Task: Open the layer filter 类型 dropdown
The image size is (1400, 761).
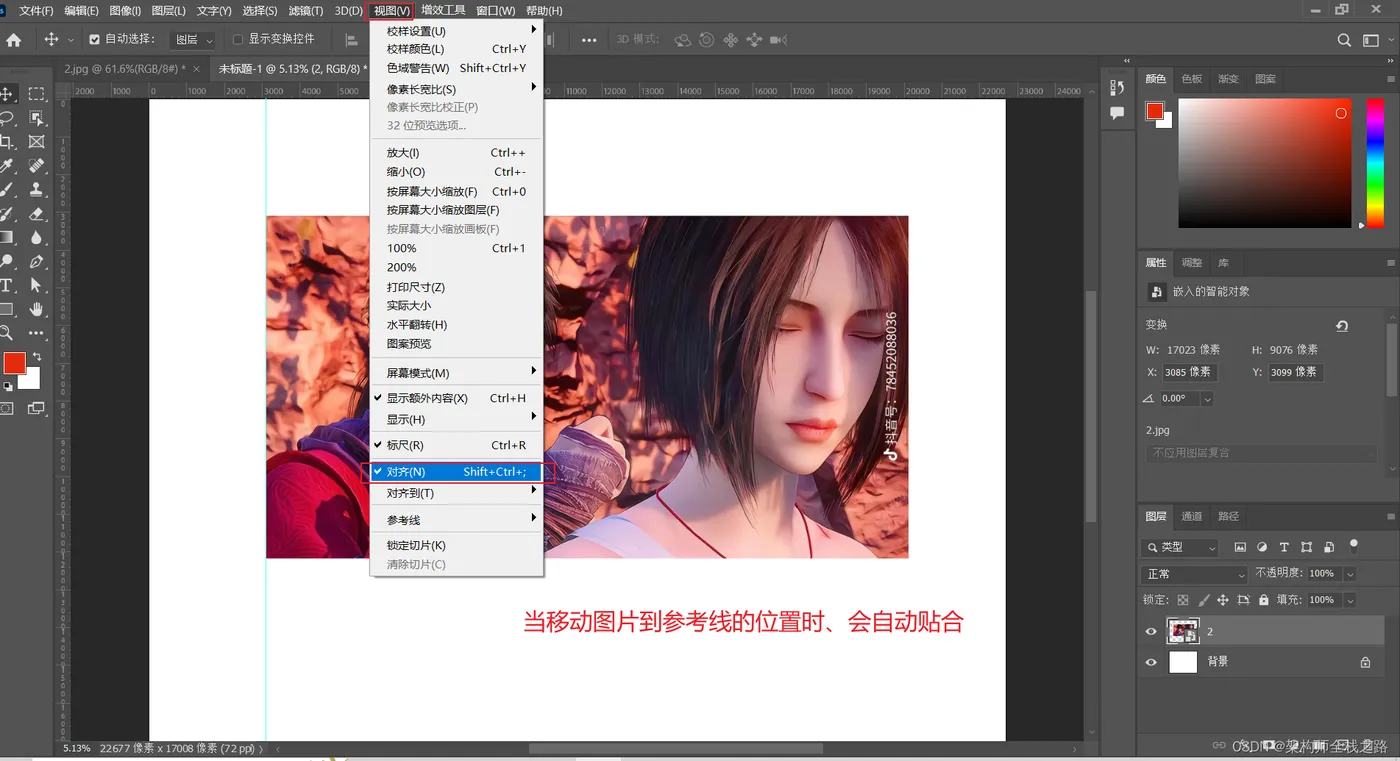Action: [1180, 547]
